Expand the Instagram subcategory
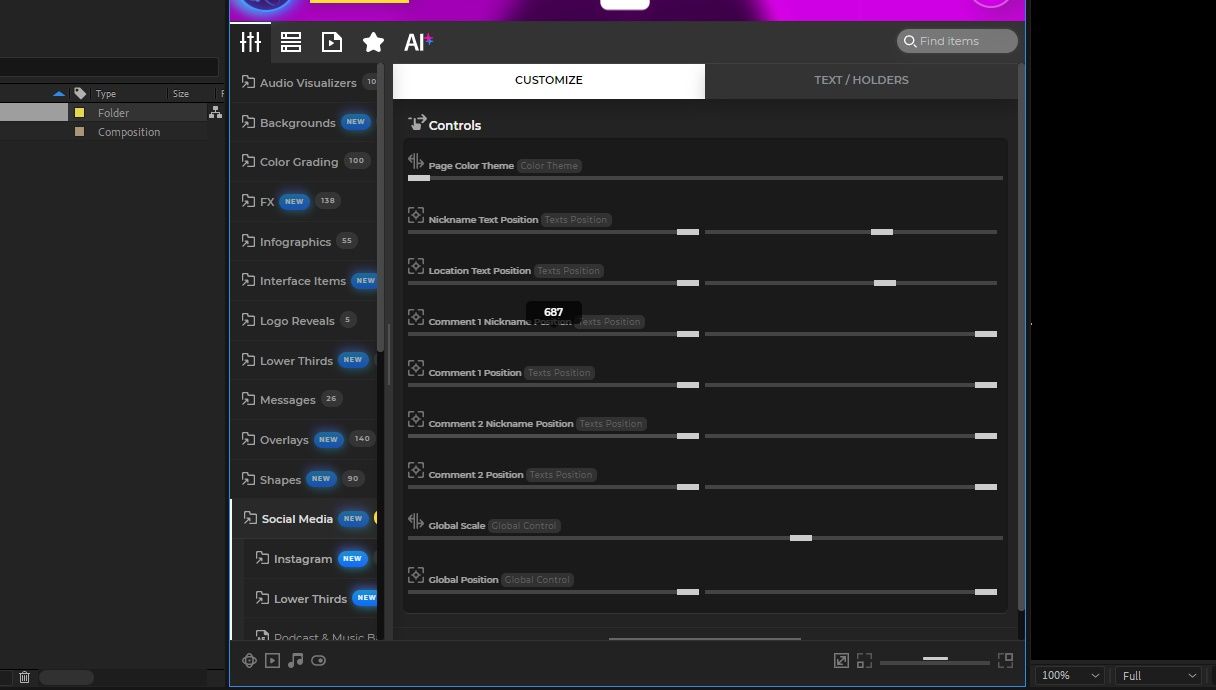 pyautogui.click(x=302, y=559)
